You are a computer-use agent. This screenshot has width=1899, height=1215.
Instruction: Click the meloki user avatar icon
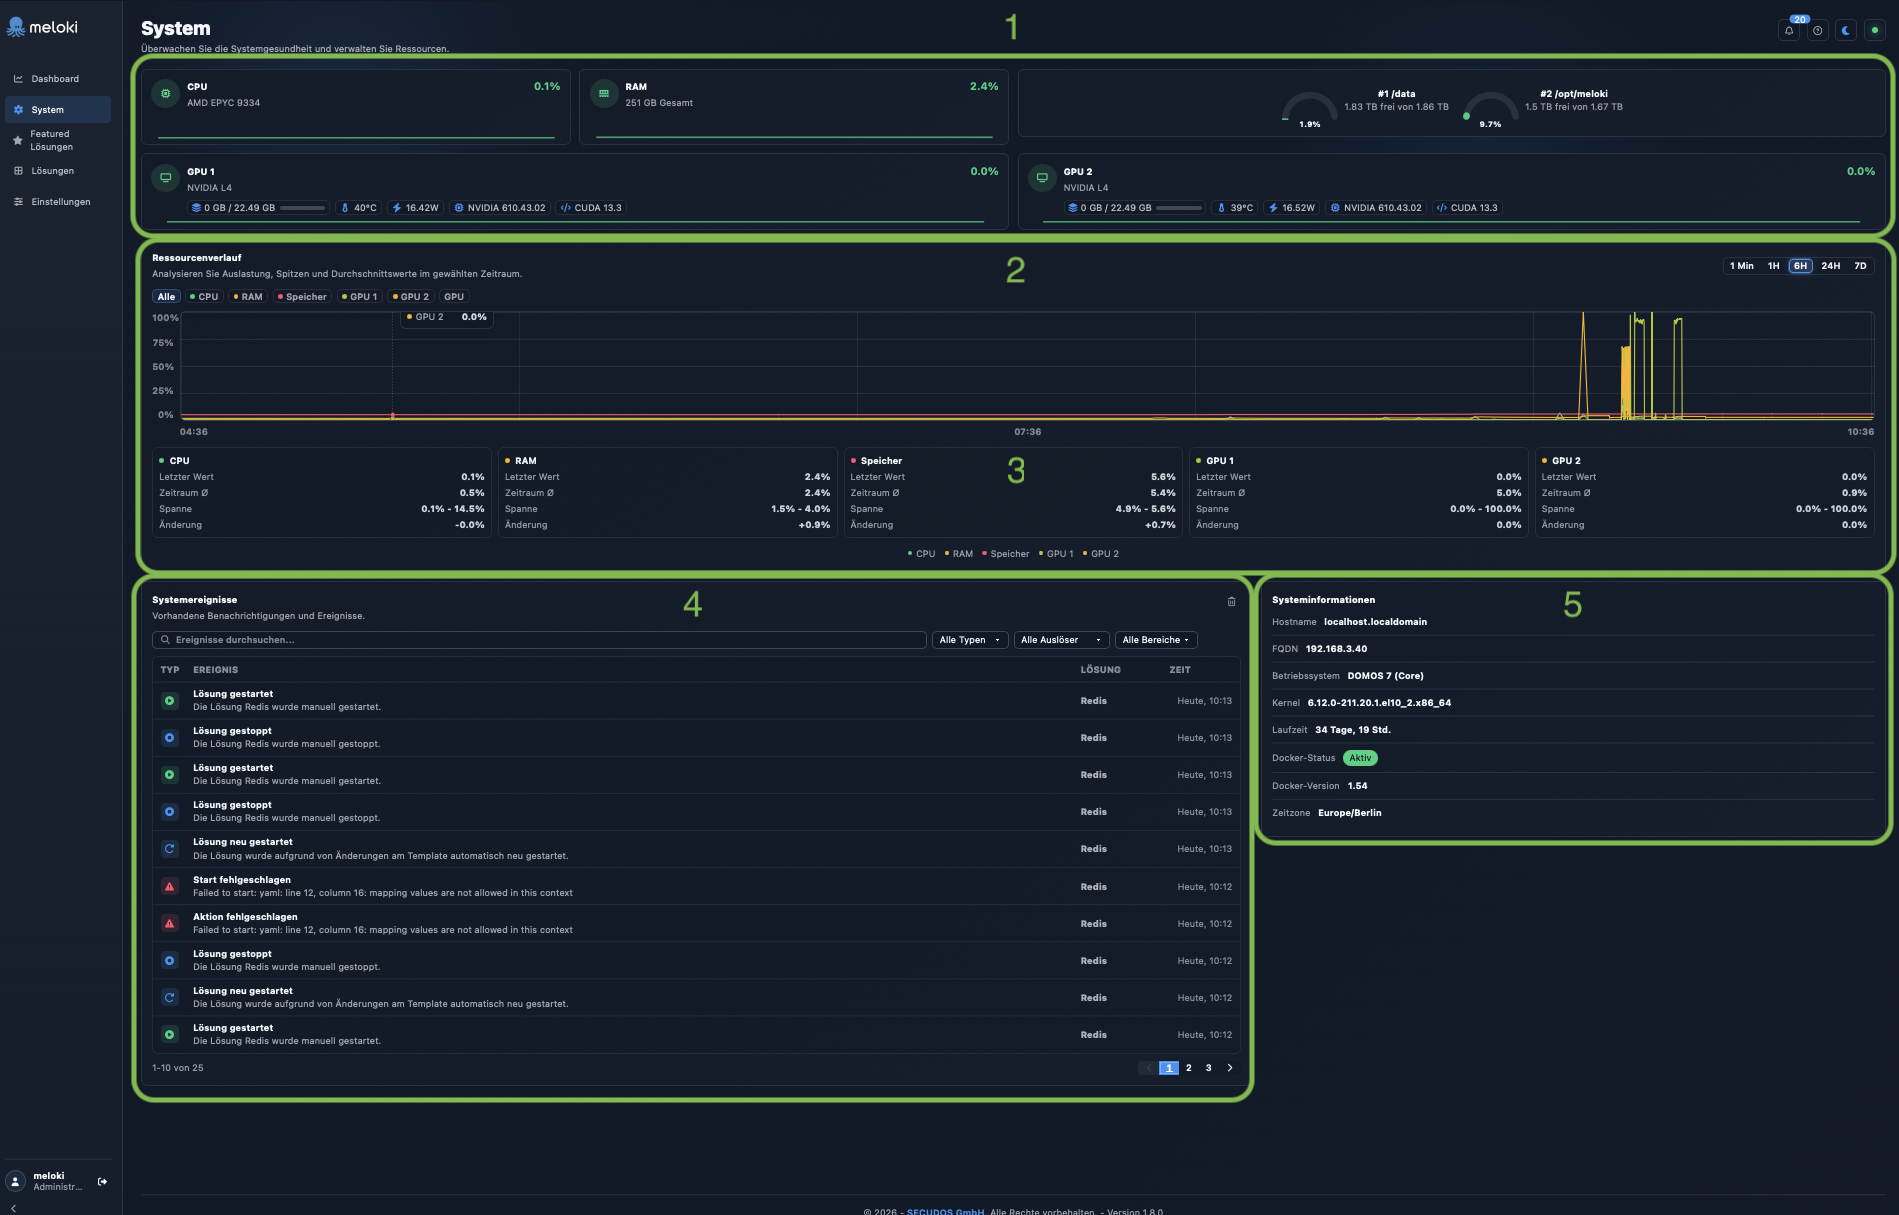(16, 1181)
